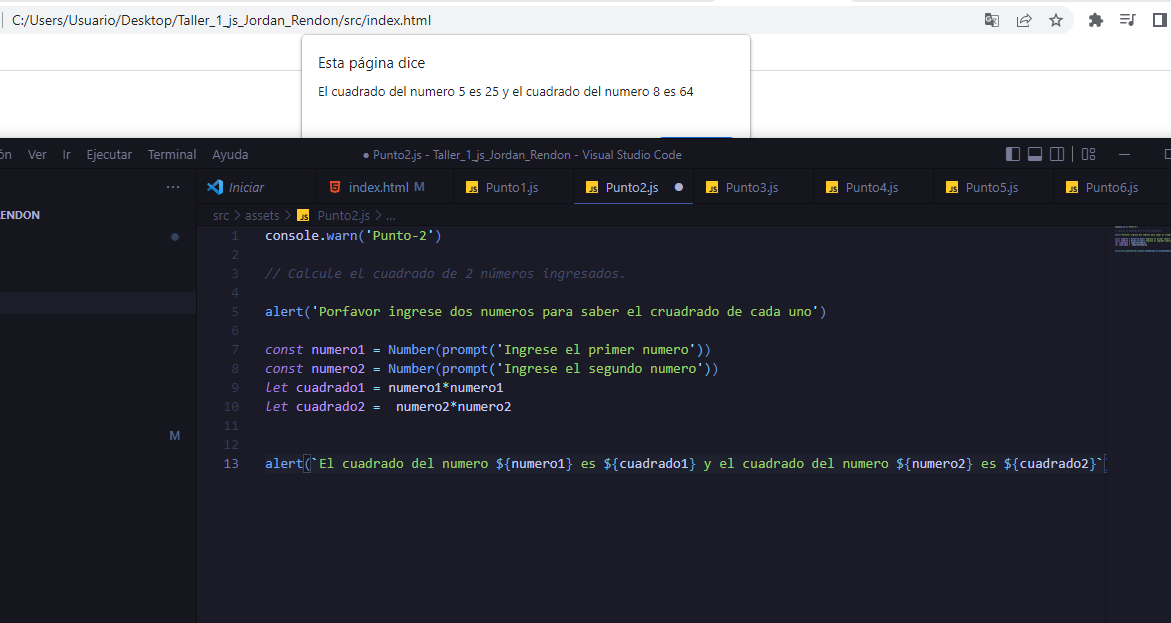
Task: Click the console.warn('Punto-2') code line
Action: [x=353, y=235]
